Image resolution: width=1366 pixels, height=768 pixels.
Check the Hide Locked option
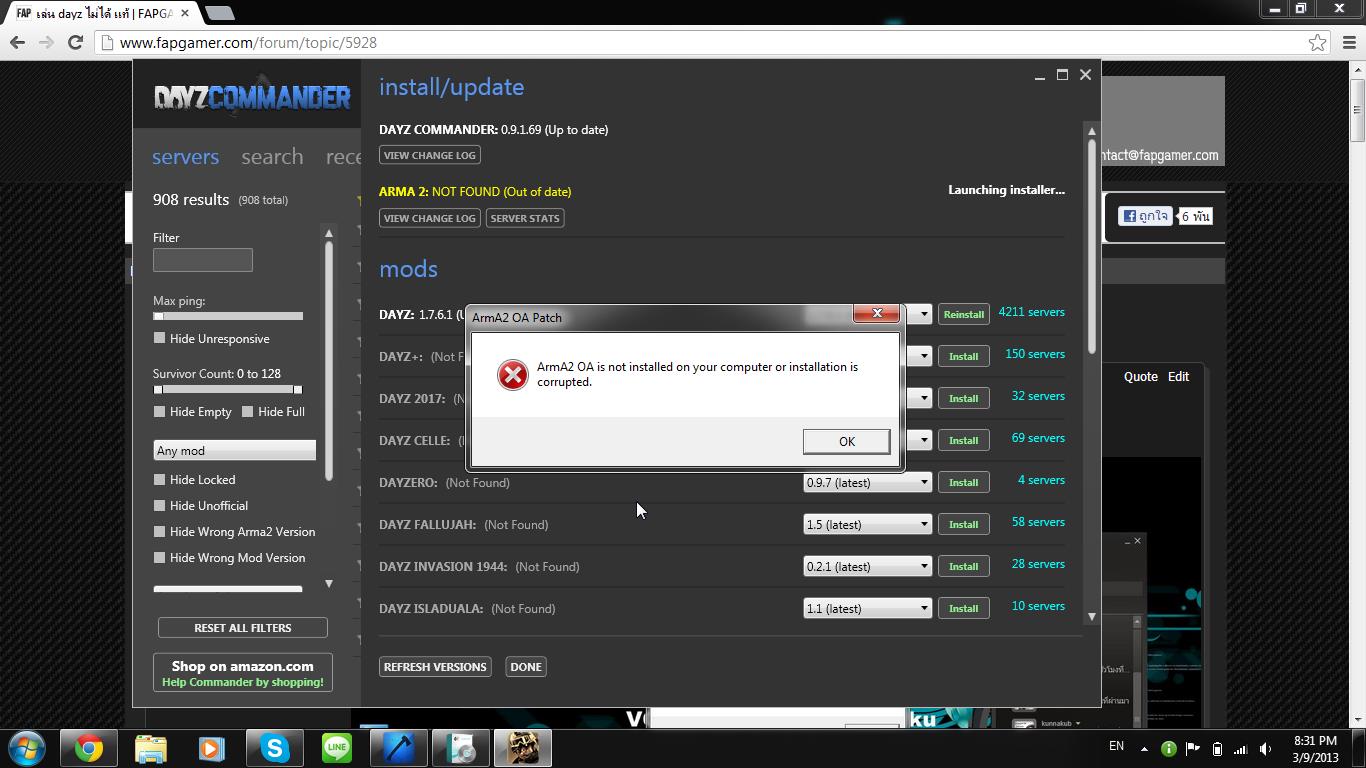(159, 479)
